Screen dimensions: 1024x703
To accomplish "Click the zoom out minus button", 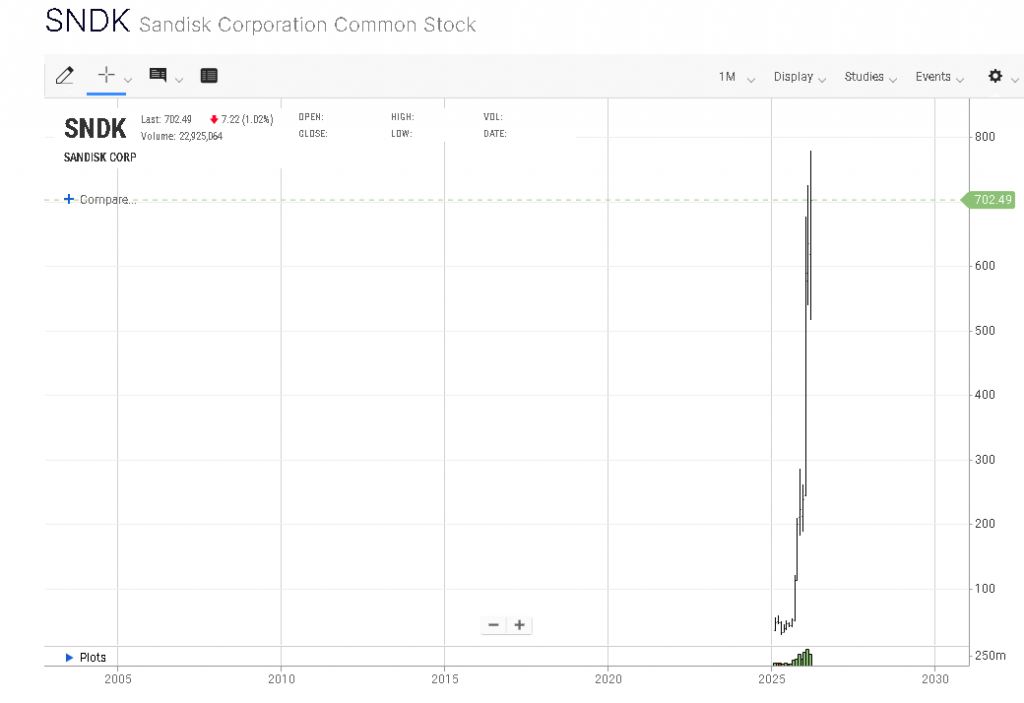I will click(493, 625).
